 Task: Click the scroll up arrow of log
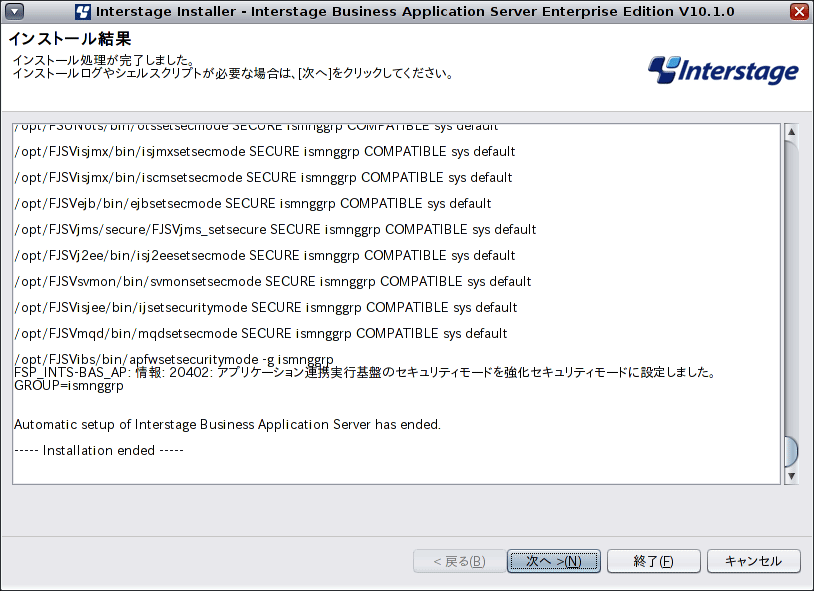tap(791, 131)
